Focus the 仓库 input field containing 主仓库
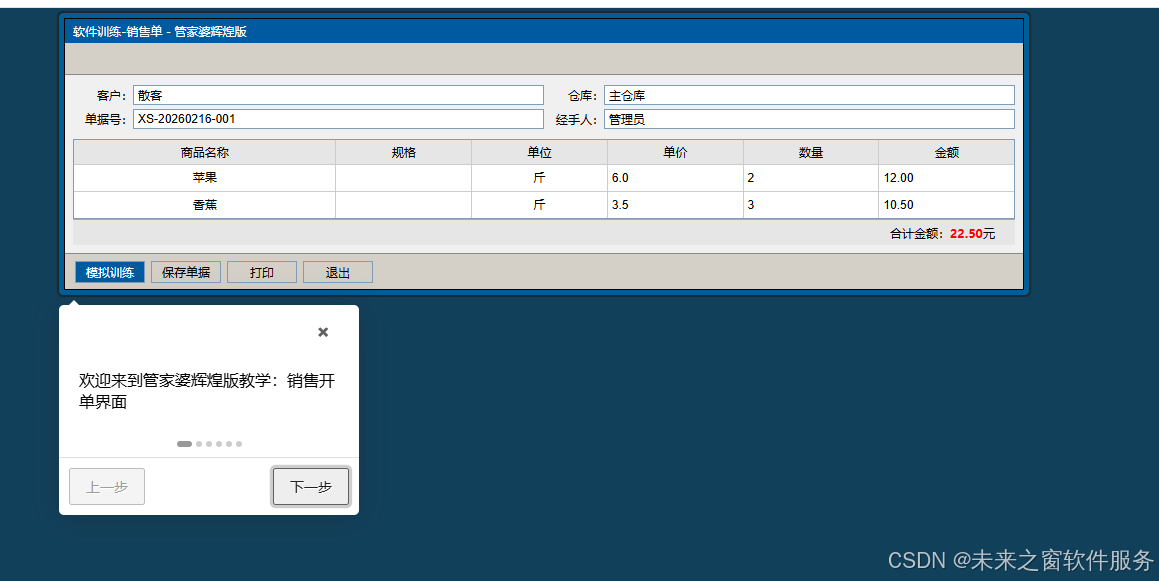Viewport: 1159px width, 581px height. pyautogui.click(x=809, y=95)
